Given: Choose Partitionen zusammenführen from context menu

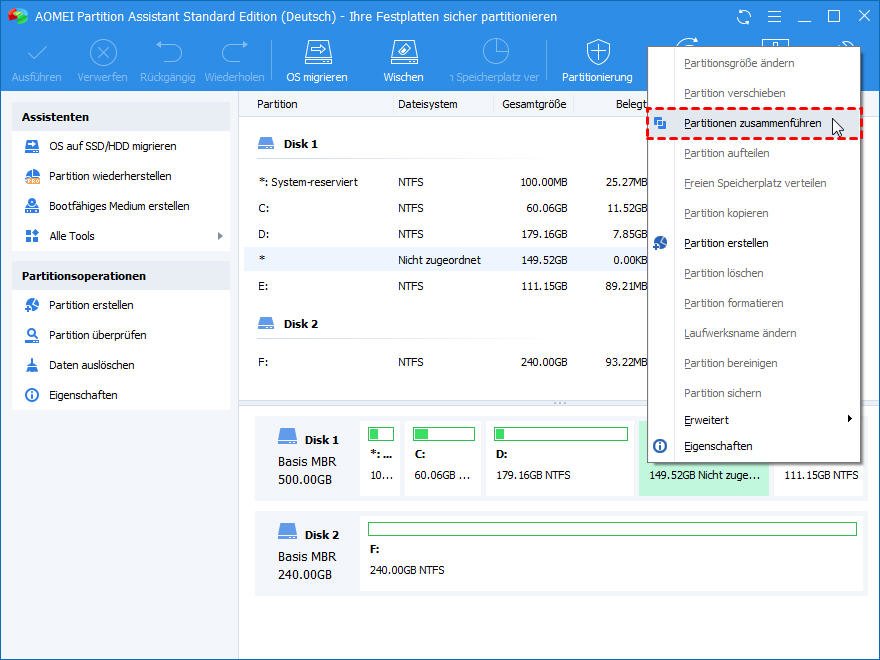Looking at the screenshot, I should (x=752, y=123).
